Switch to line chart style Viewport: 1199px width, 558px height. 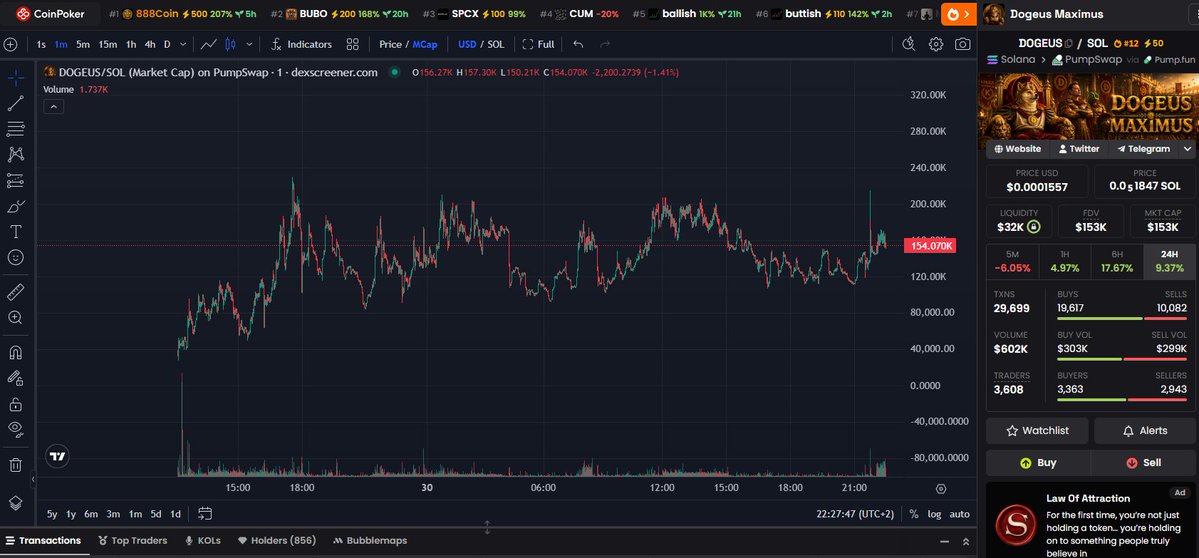(x=208, y=44)
